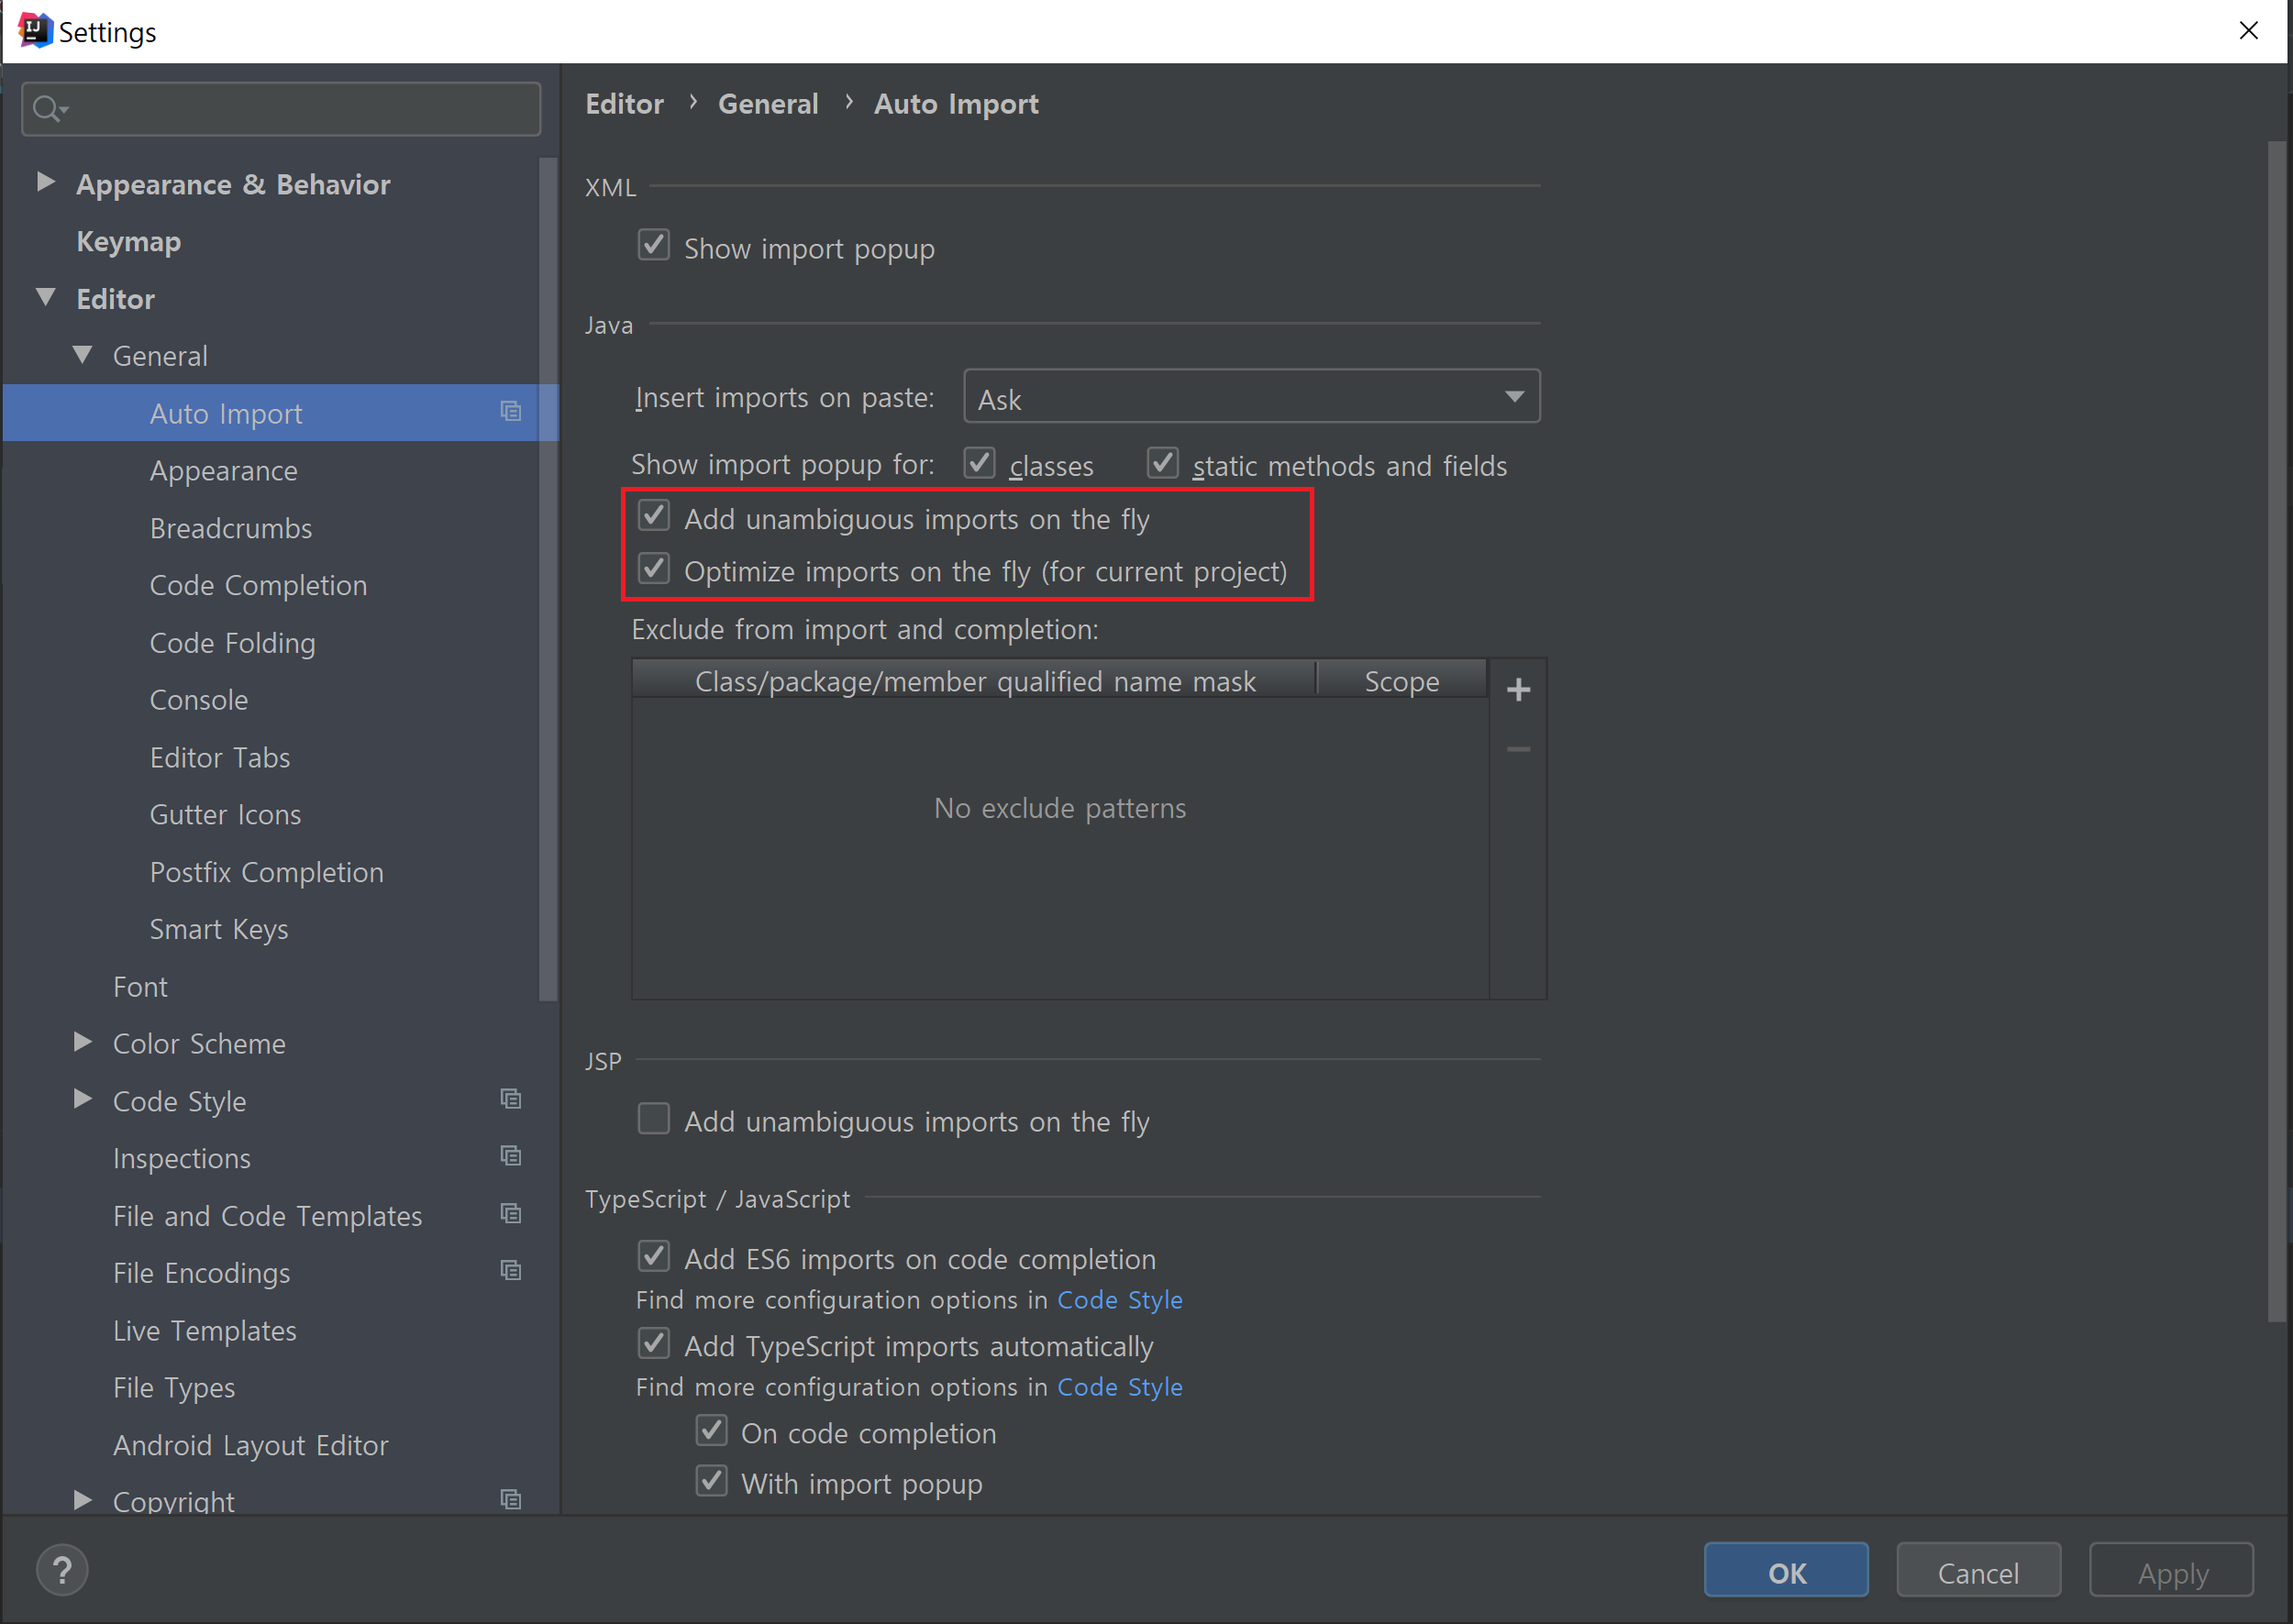2293x1624 pixels.
Task: Click project-level icon beside File Encodings
Action: coord(511,1270)
